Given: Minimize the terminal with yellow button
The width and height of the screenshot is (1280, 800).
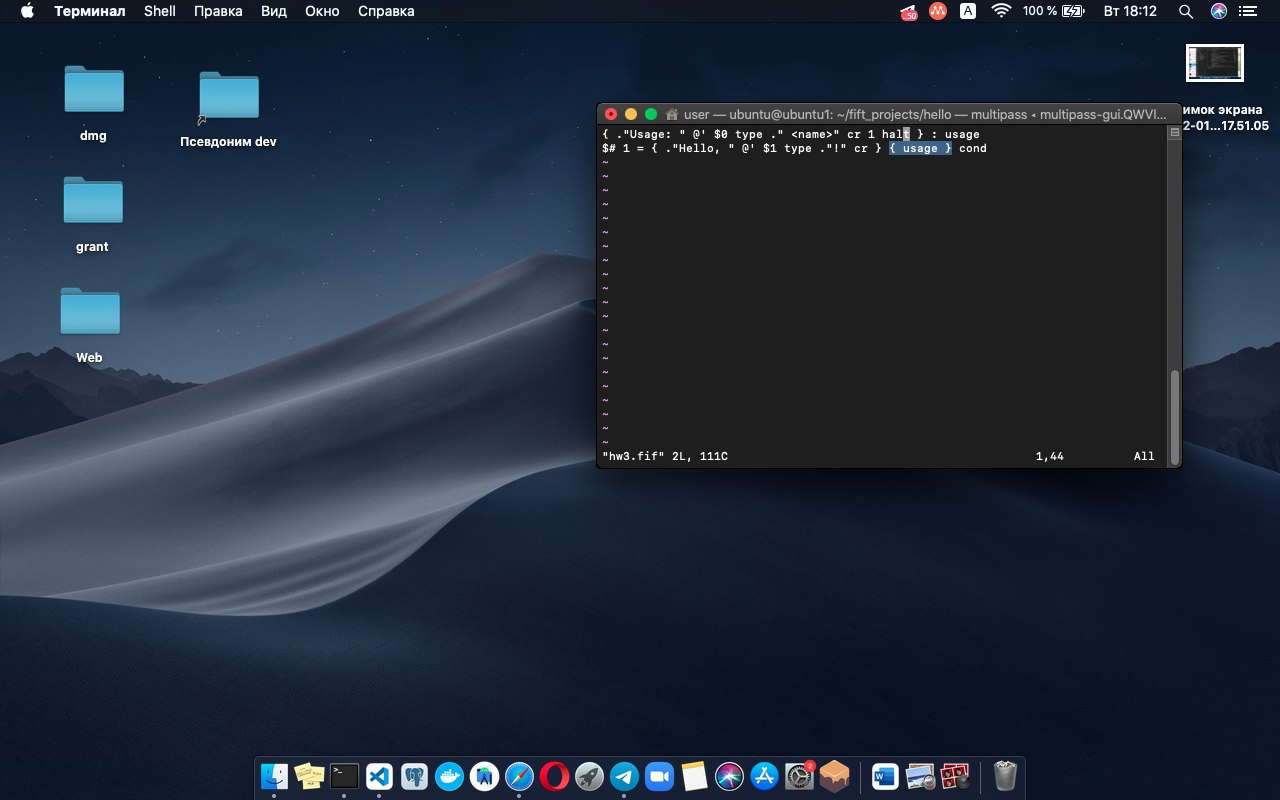Looking at the screenshot, I should tap(631, 114).
